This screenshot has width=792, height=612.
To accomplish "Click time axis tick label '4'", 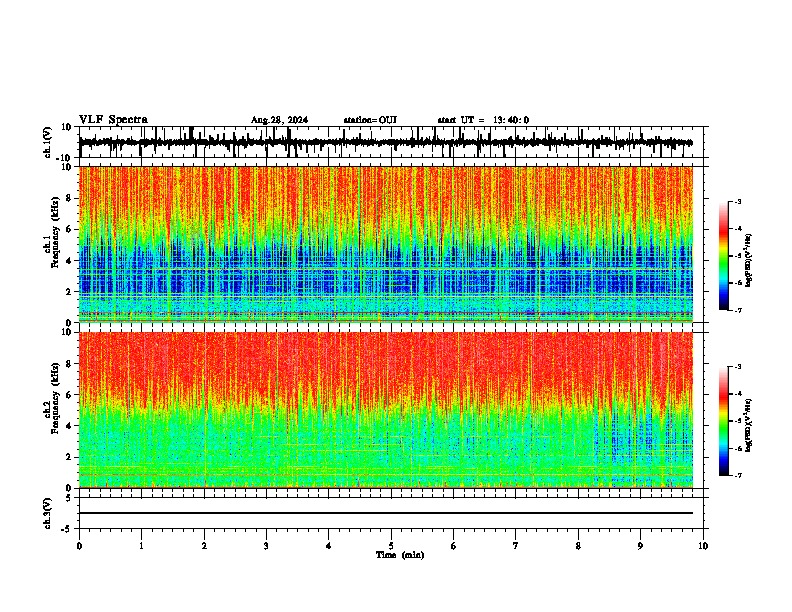I will click(x=329, y=546).
